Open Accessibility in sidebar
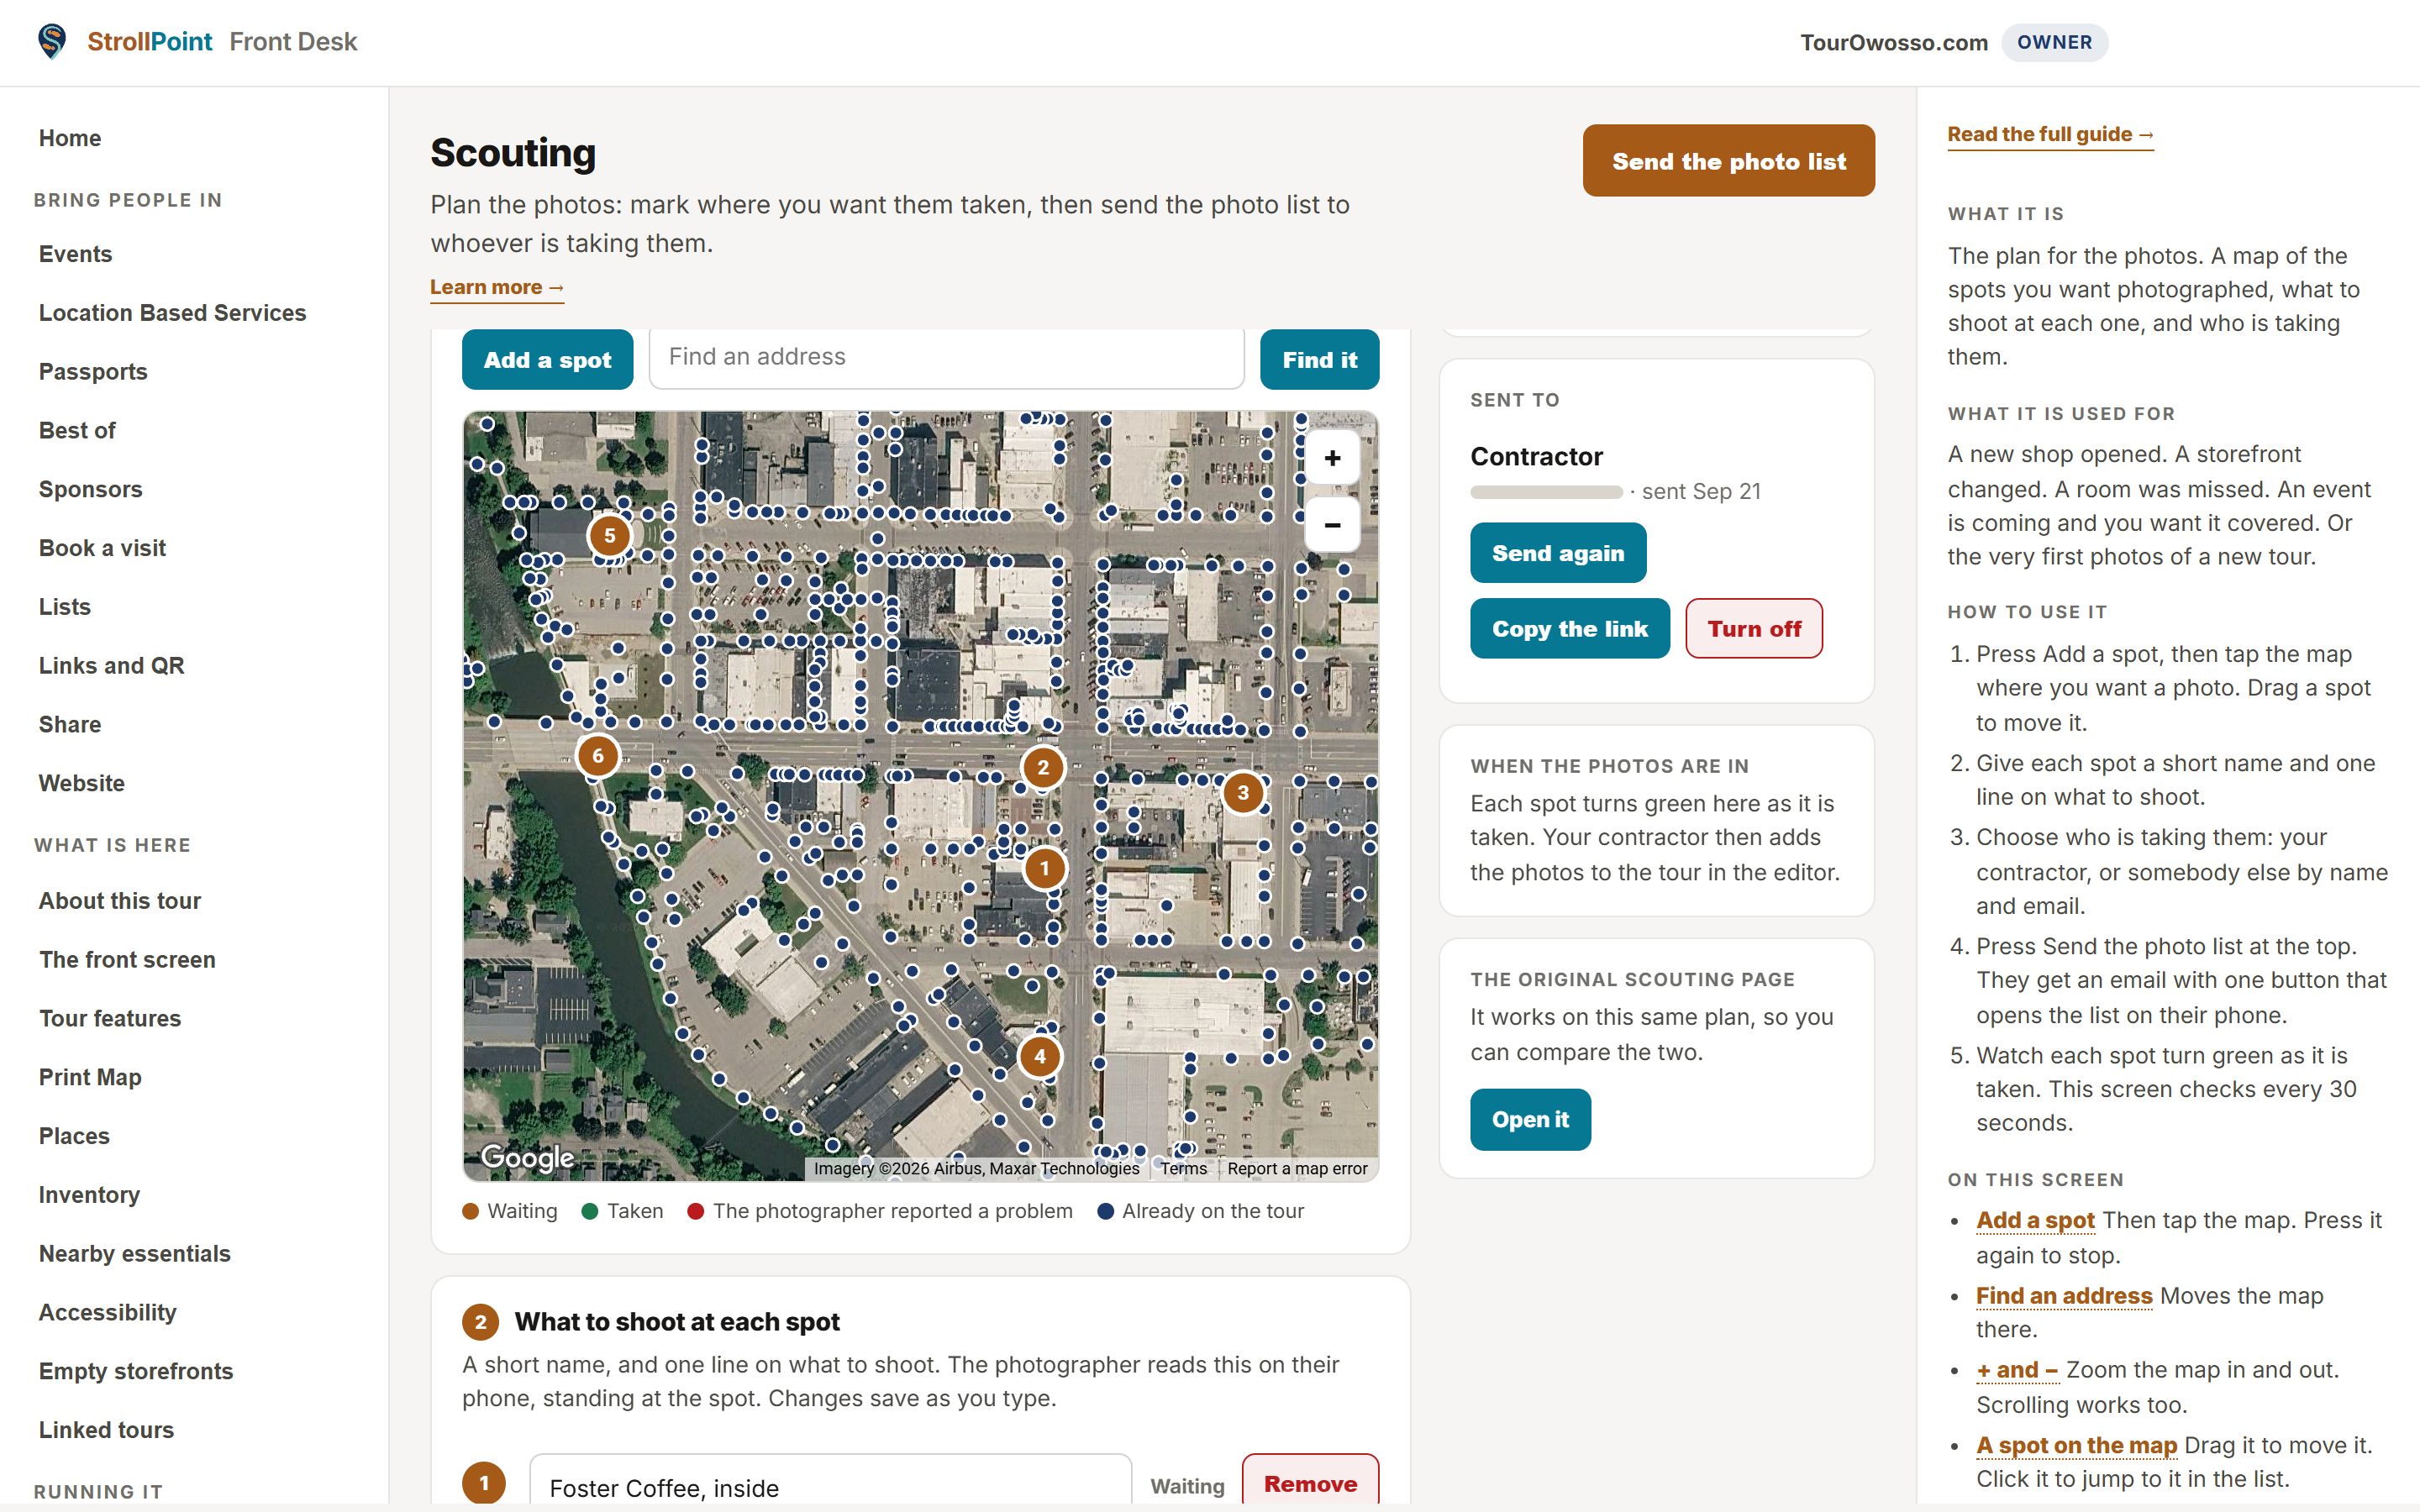 point(107,1312)
